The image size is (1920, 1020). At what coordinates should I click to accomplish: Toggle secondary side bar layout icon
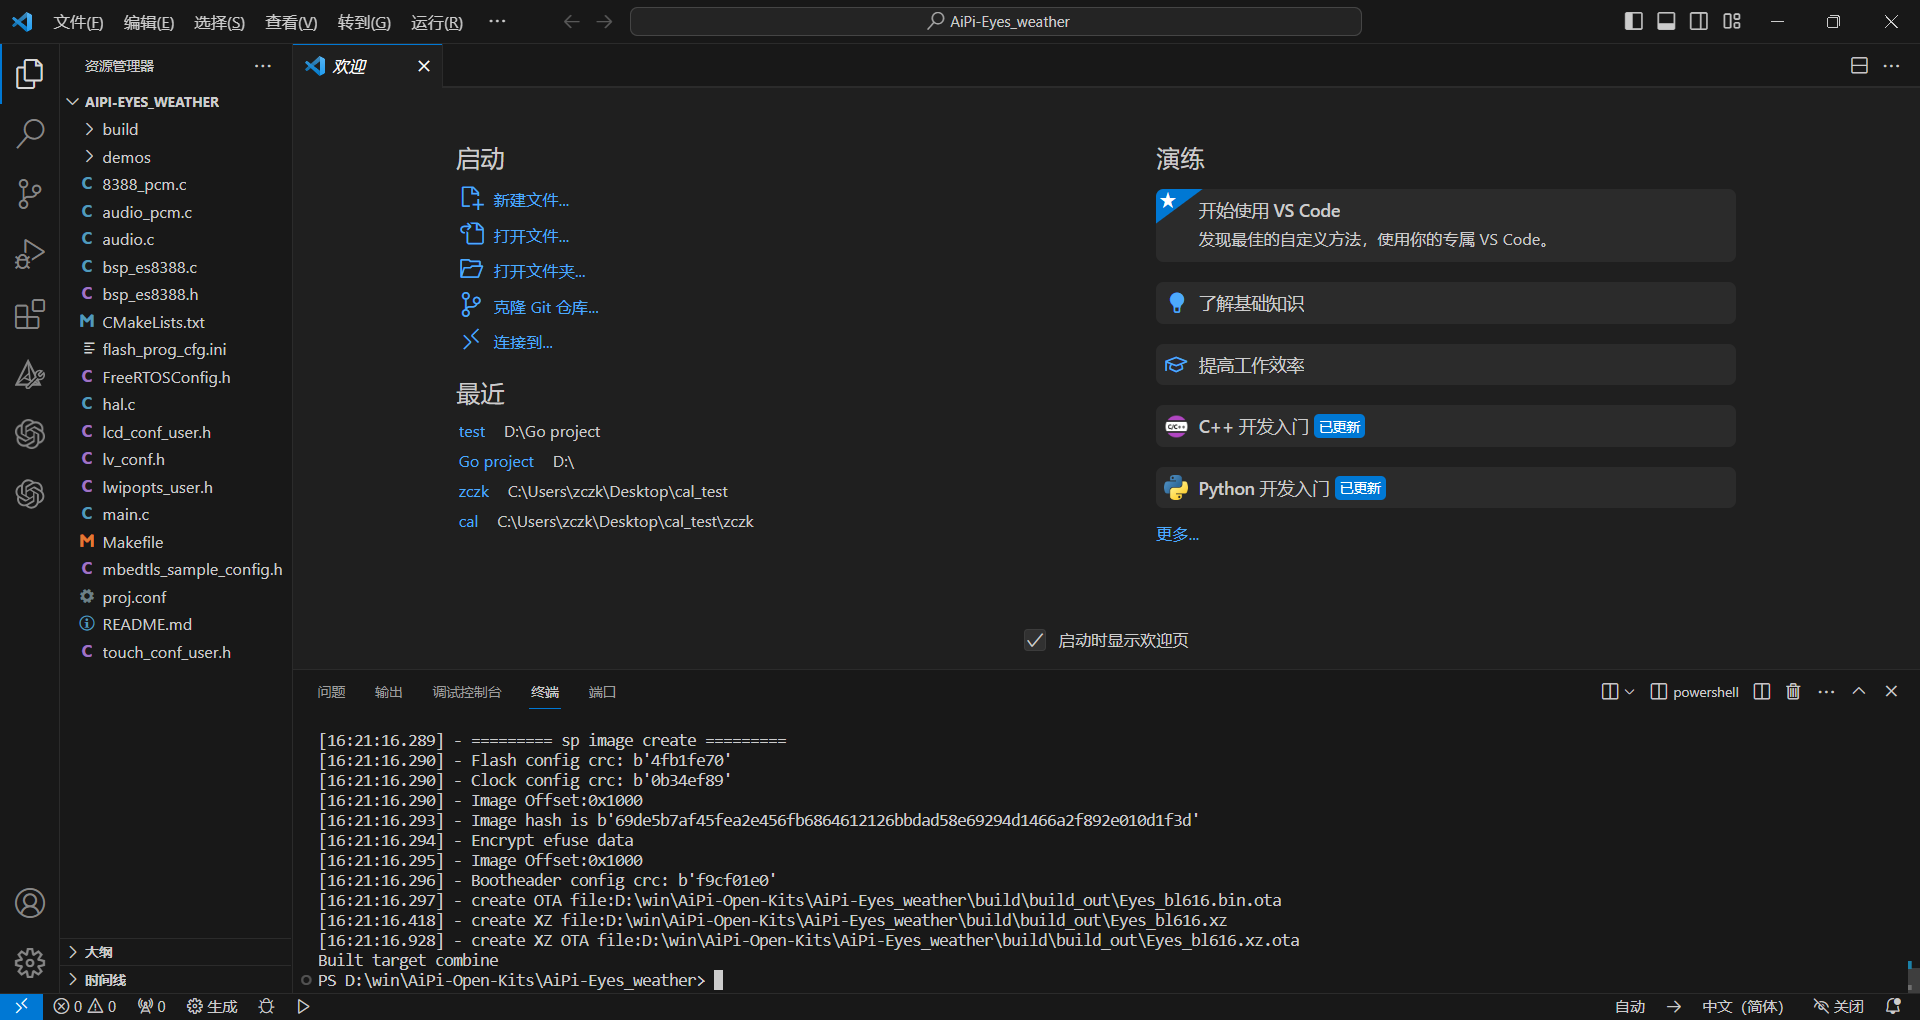point(1699,21)
